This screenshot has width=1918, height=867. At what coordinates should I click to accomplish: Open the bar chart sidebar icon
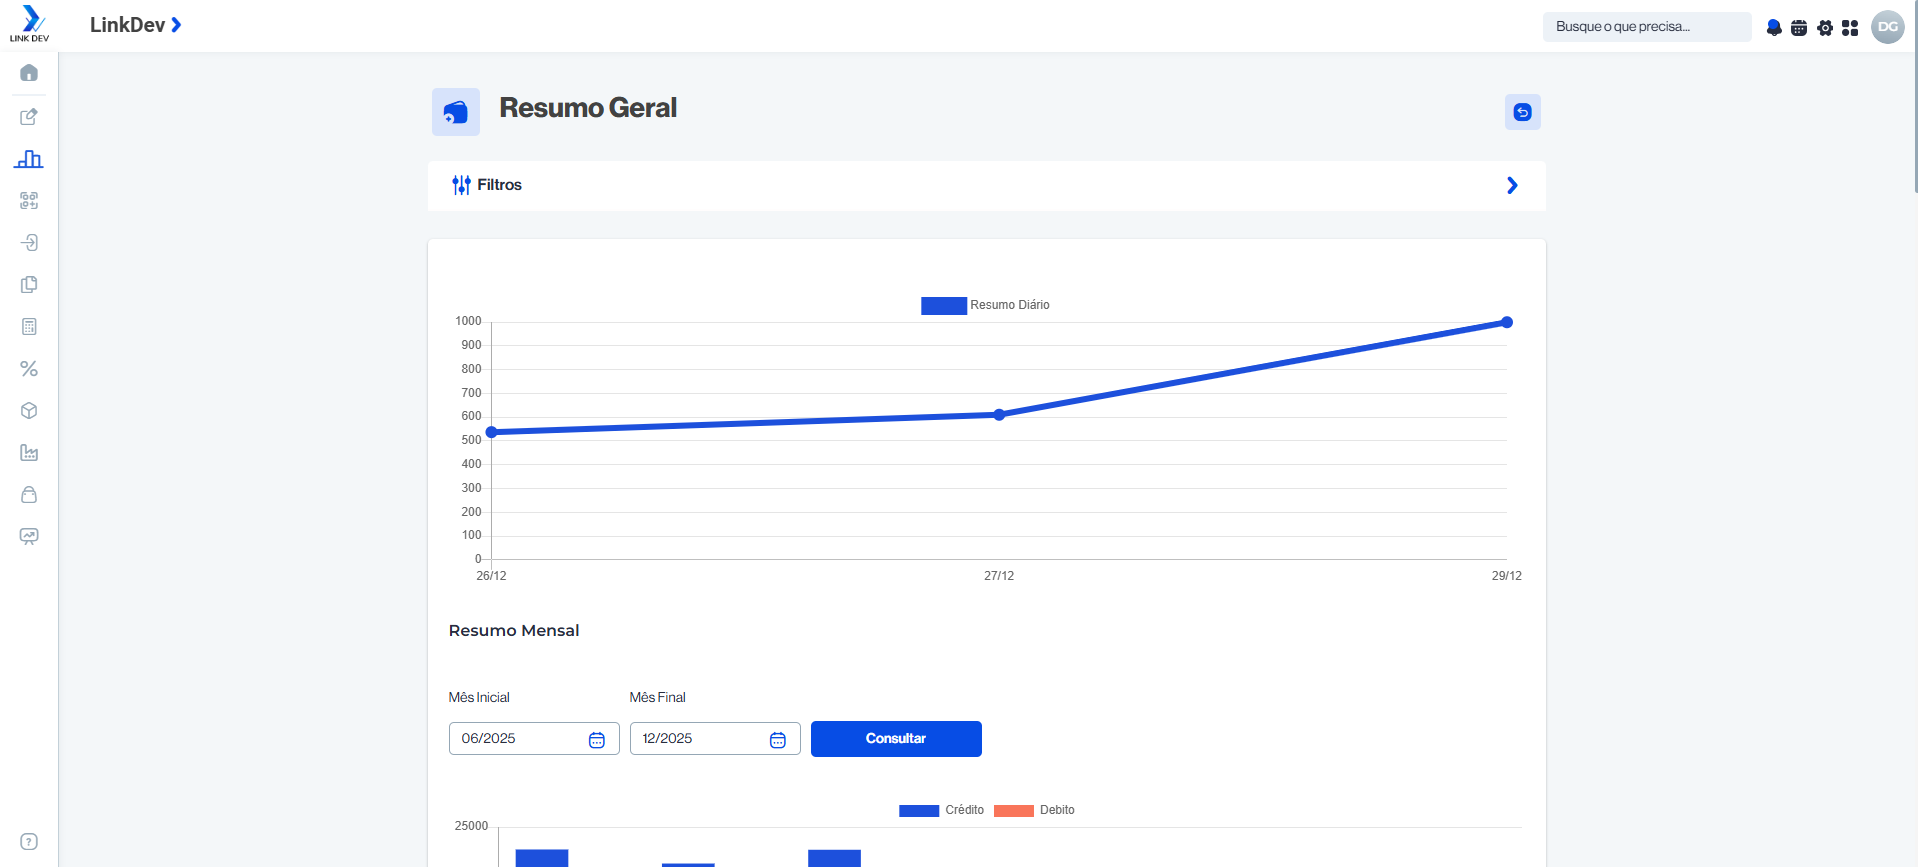29,159
